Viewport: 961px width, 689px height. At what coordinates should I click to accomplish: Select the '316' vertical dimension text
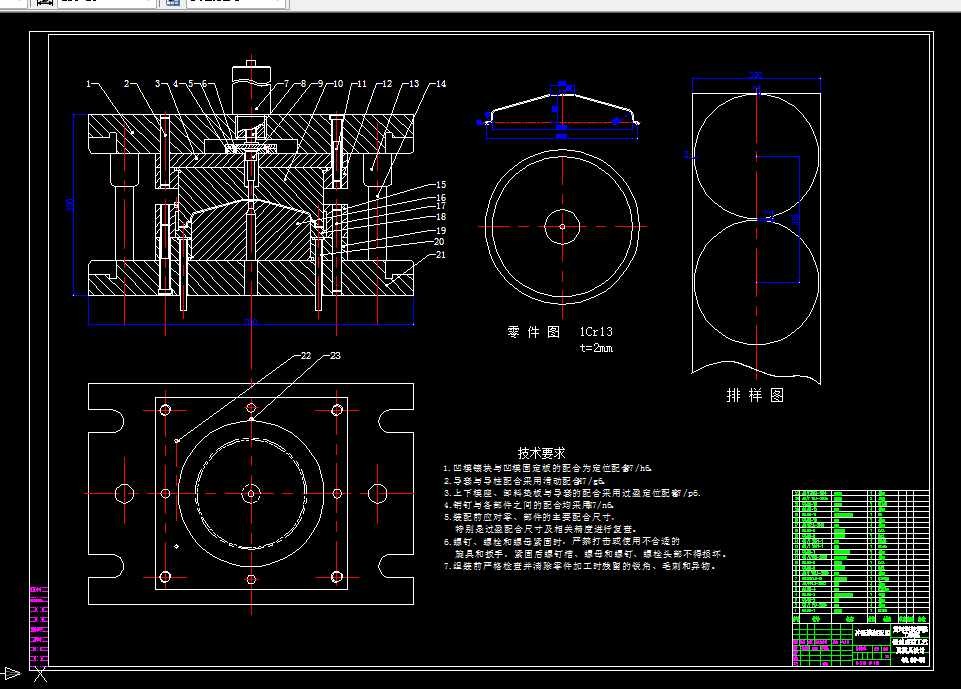(795, 219)
